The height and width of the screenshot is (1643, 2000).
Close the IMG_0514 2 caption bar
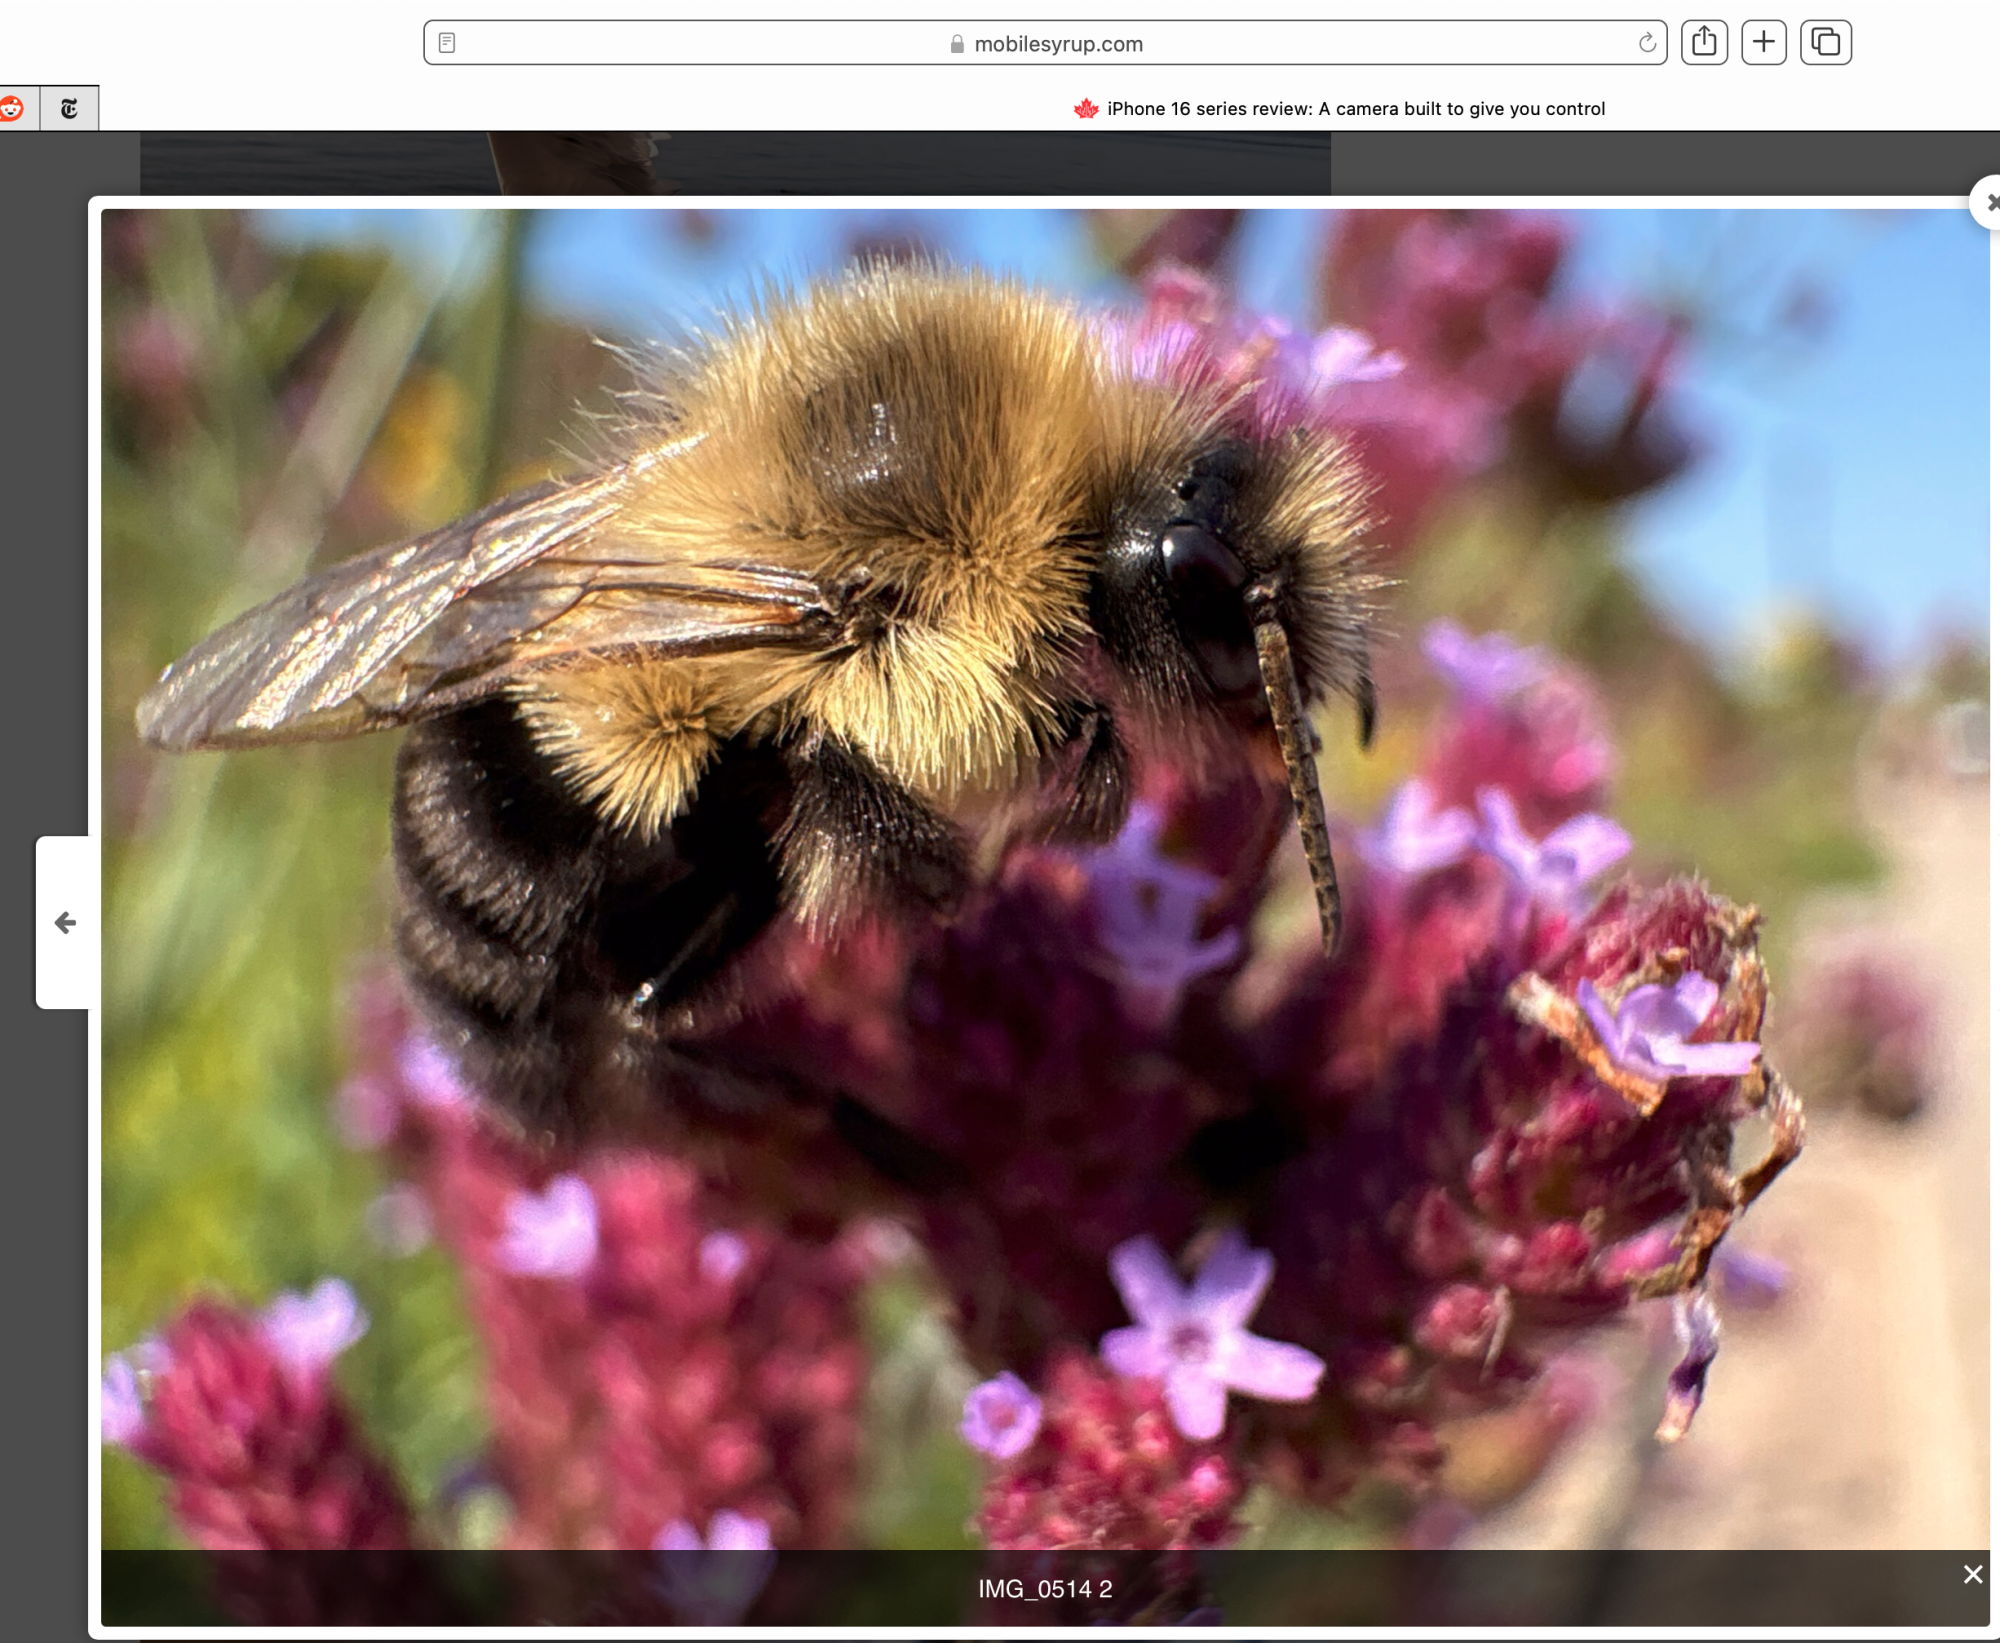tap(1972, 1574)
